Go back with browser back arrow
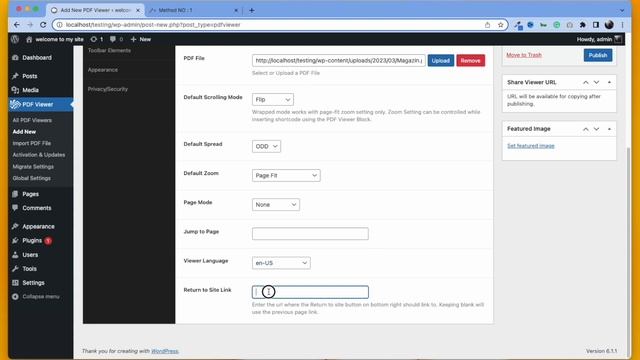This screenshot has width=640, height=360. point(17,25)
